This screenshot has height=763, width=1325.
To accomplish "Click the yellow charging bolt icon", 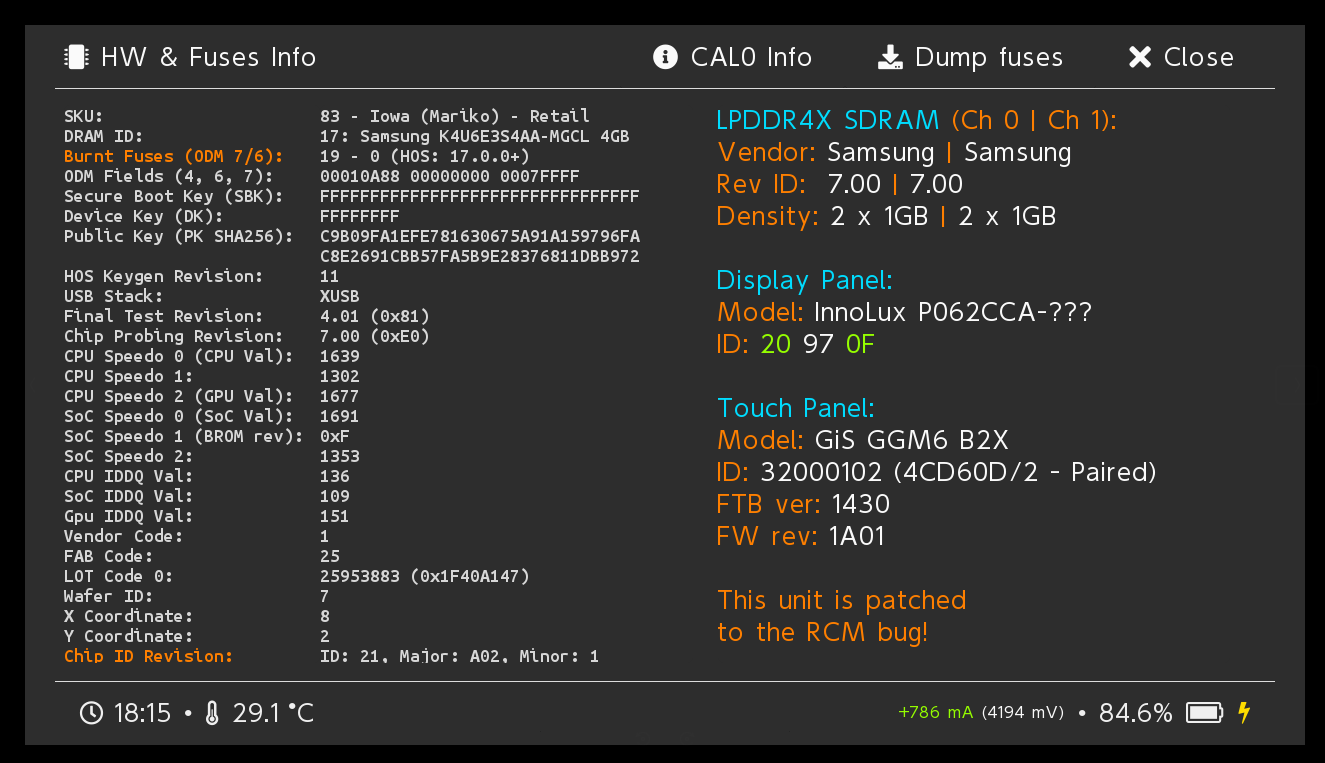I will 1244,712.
